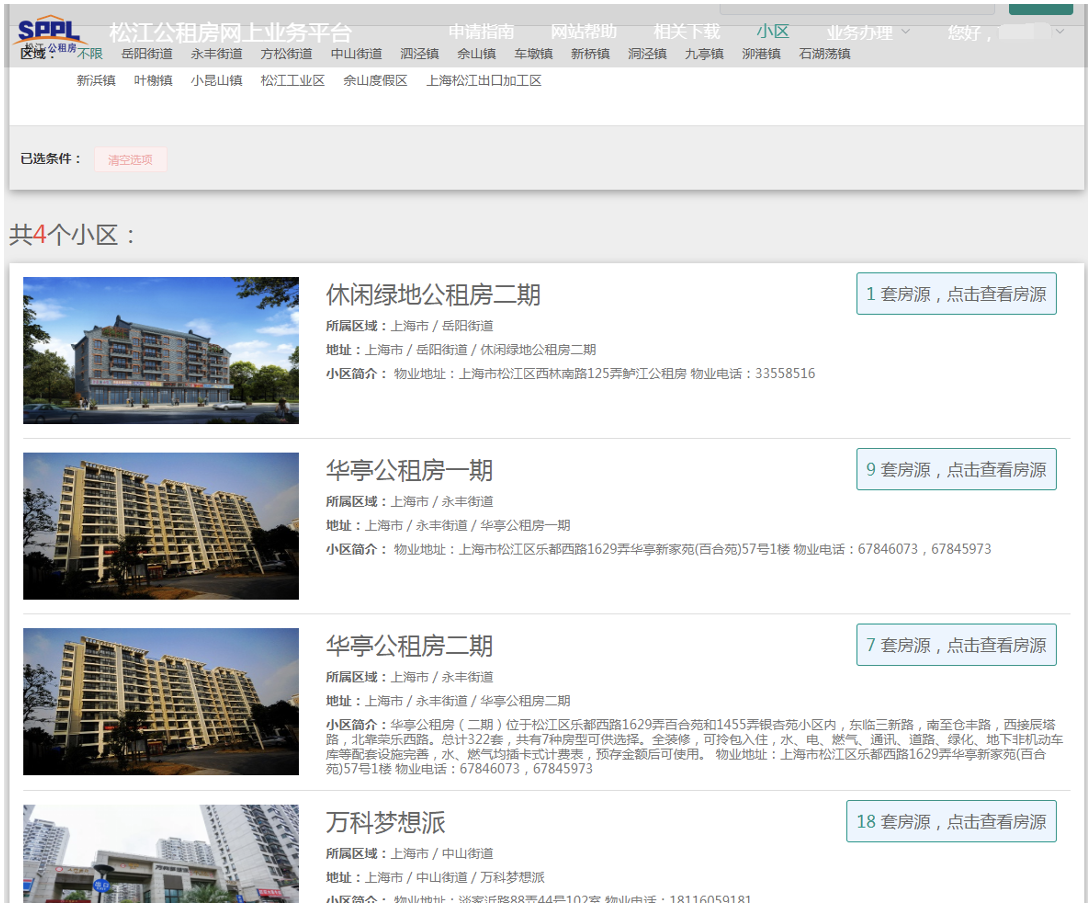1088x906 pixels.
Task: Choose the 上海松江出口加工区 district filter
Action: pos(484,81)
